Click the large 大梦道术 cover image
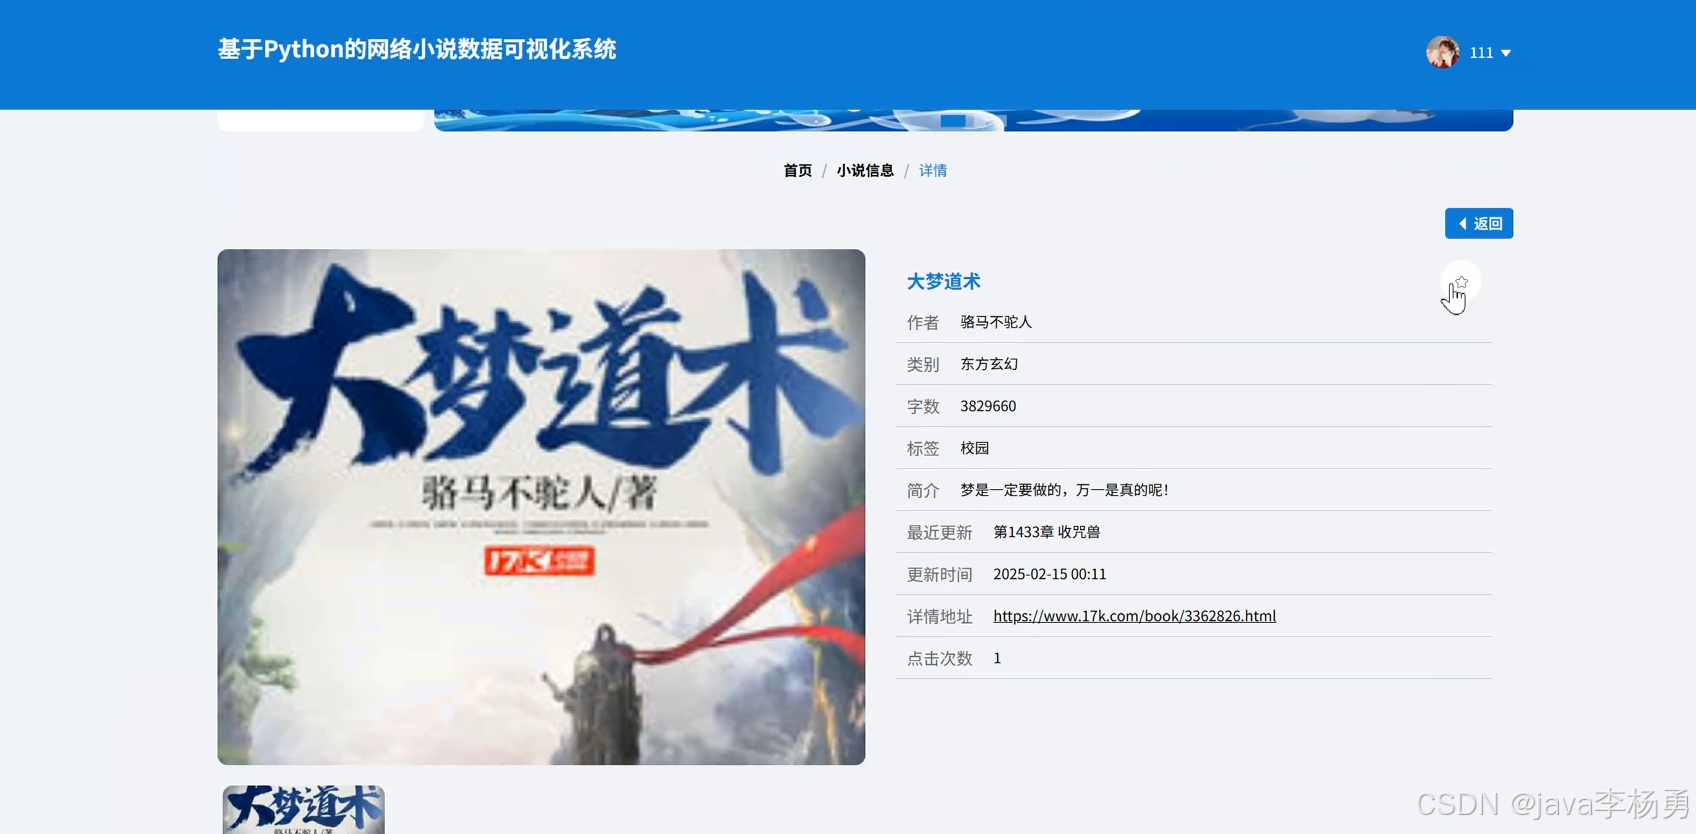Image resolution: width=1696 pixels, height=834 pixels. (x=541, y=507)
